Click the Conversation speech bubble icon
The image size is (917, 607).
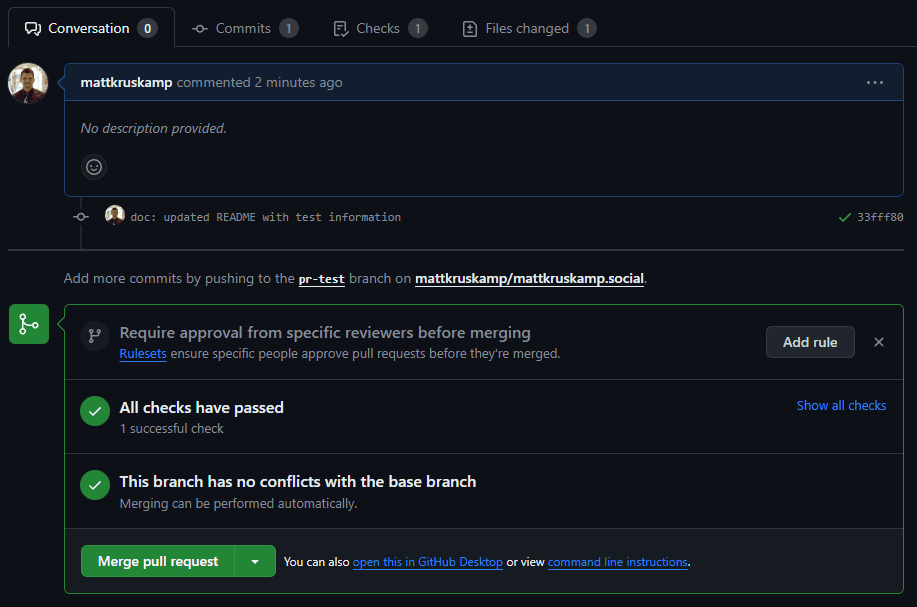(x=33, y=29)
